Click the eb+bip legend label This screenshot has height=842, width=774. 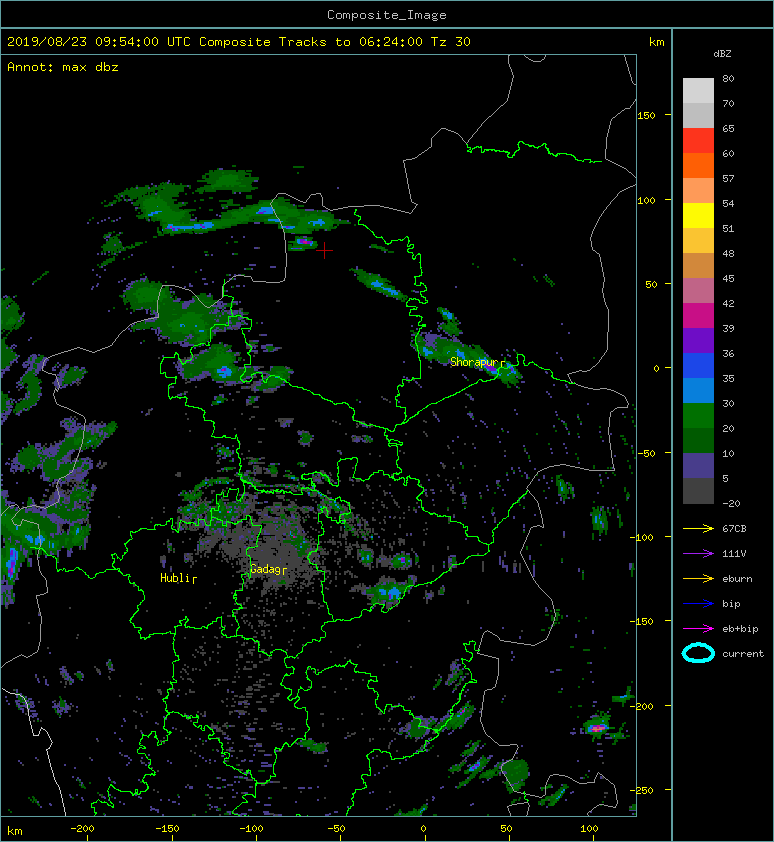coord(740,629)
